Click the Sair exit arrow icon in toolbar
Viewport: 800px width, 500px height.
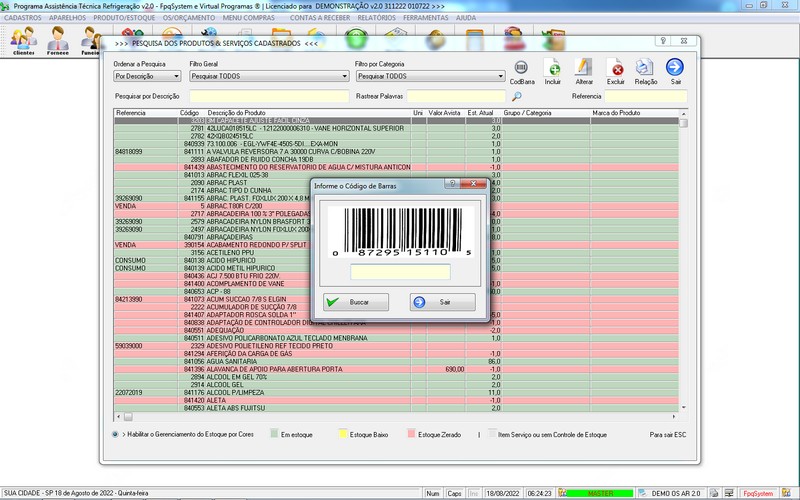click(x=676, y=69)
